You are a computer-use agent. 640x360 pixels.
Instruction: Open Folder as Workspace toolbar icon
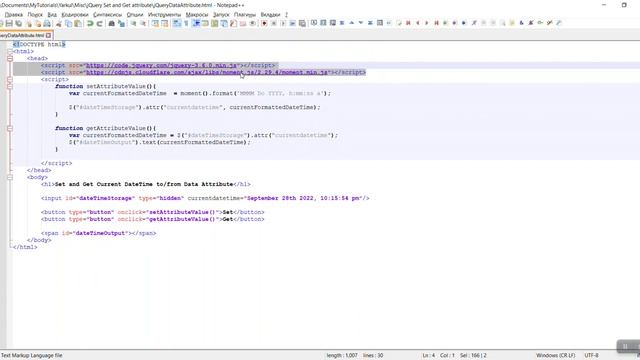click(x=243, y=23)
